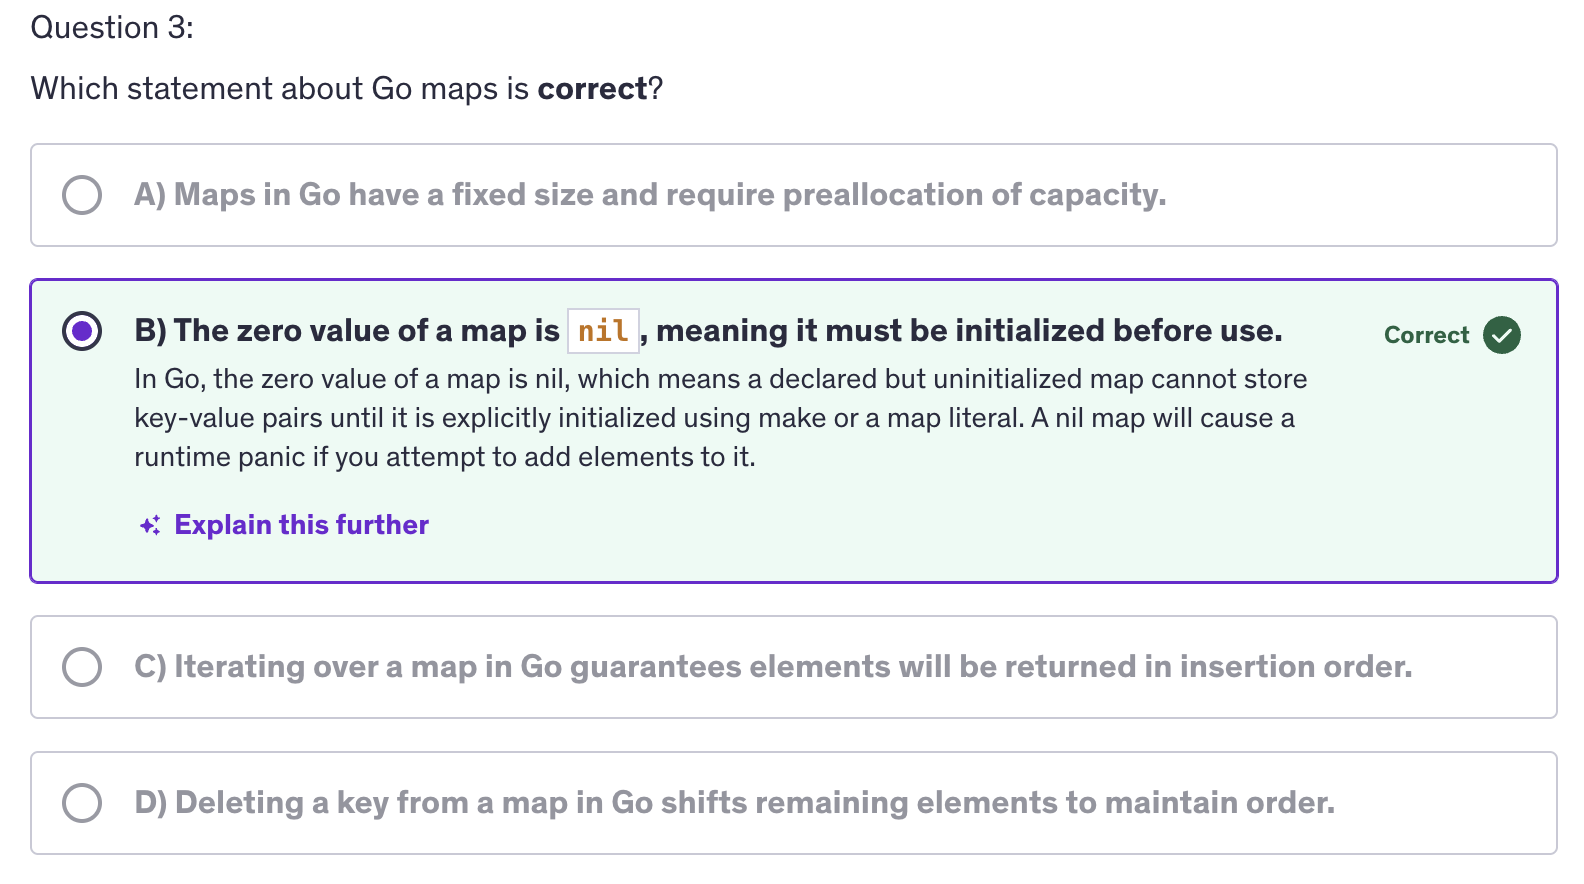The height and width of the screenshot is (884, 1584).
Task: Click the 'key-value pairs until' explanation line
Action: point(714,418)
